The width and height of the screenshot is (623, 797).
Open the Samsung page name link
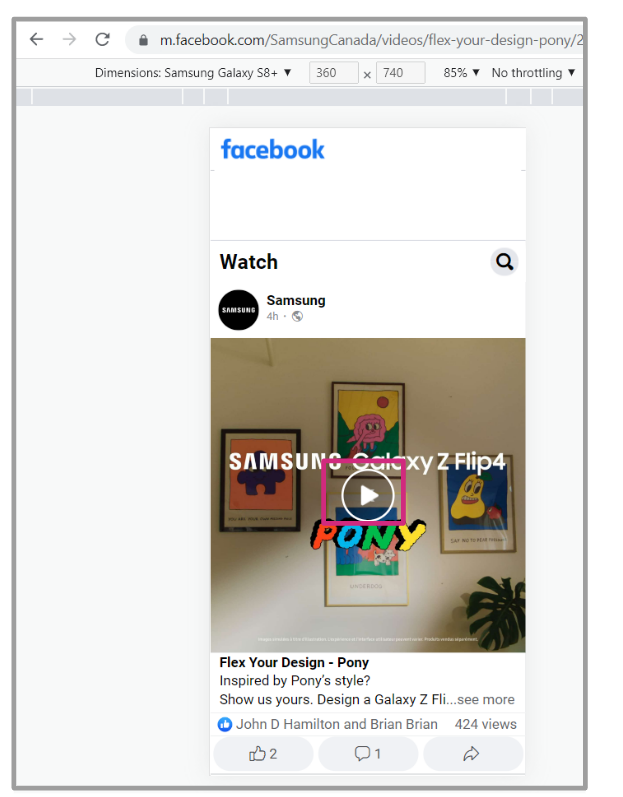click(x=296, y=300)
